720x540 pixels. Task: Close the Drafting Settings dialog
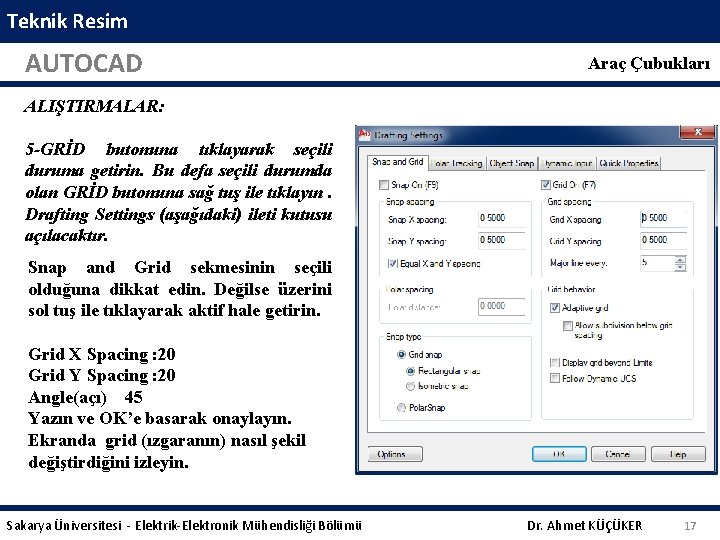click(697, 132)
